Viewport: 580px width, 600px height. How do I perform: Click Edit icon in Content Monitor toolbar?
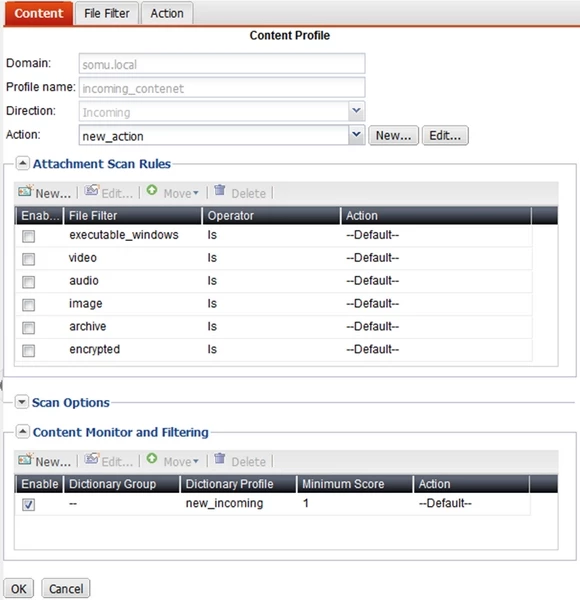(92, 458)
